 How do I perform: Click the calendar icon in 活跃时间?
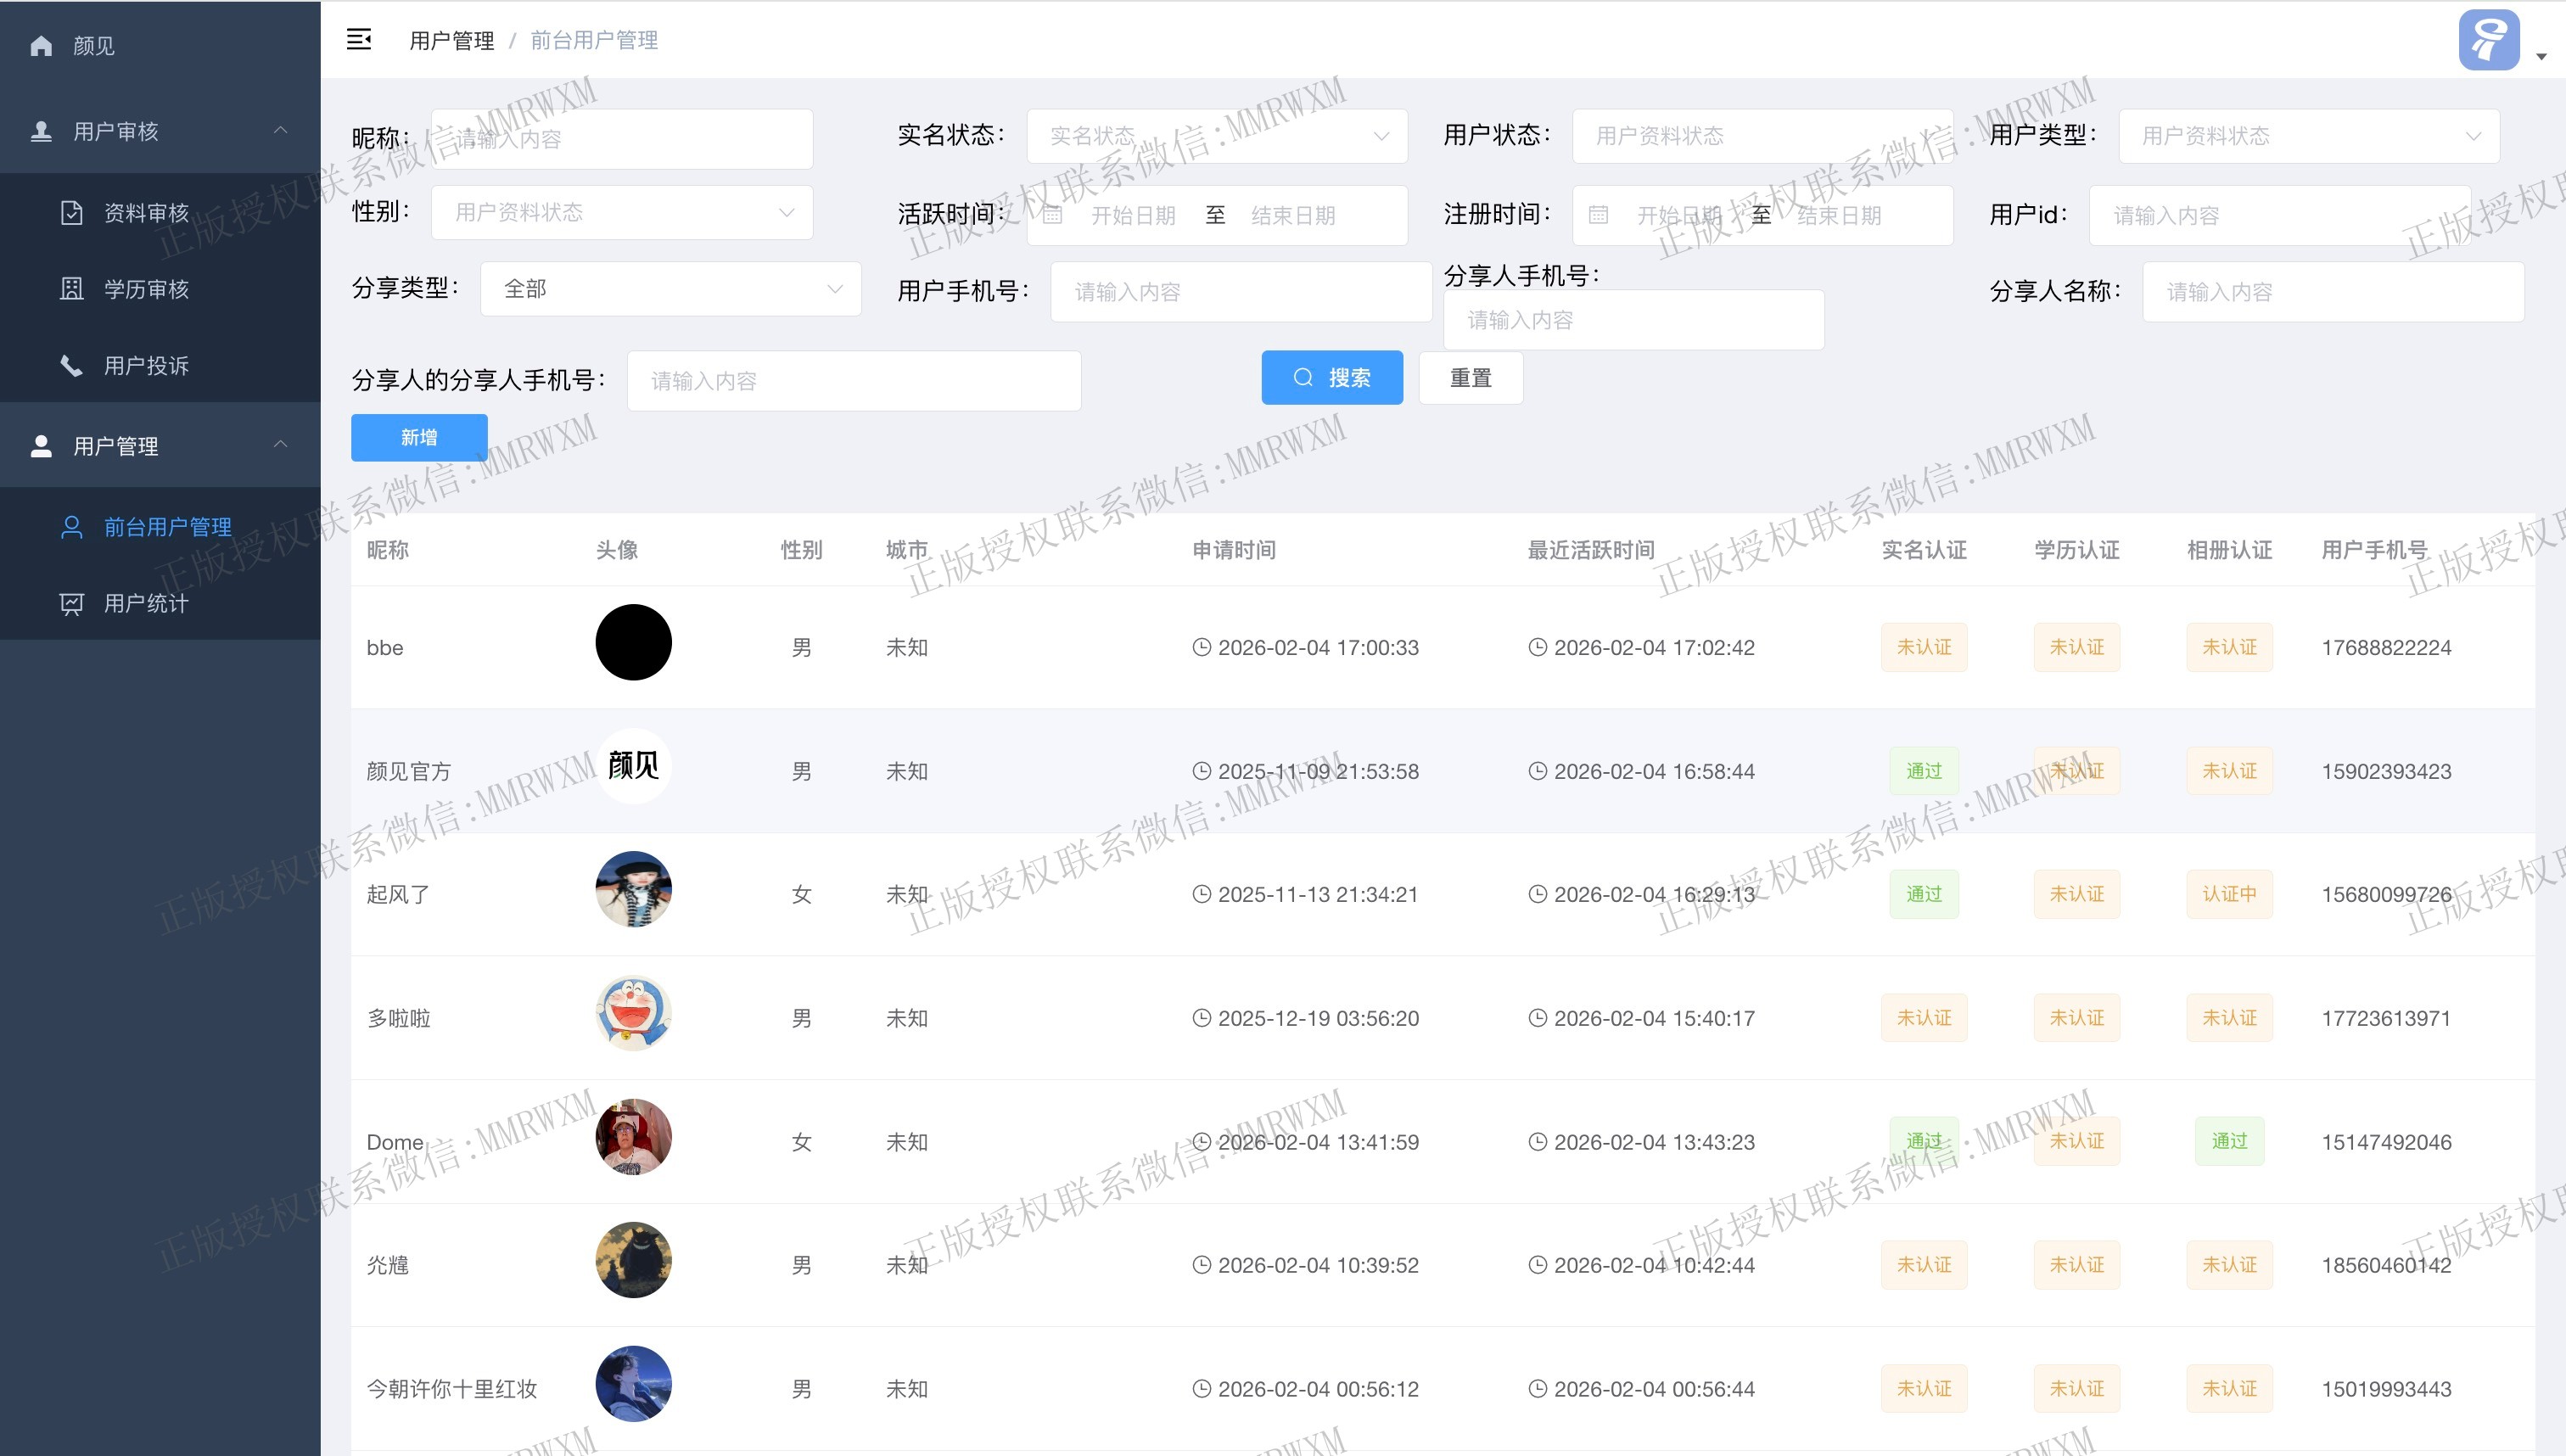tap(1052, 215)
